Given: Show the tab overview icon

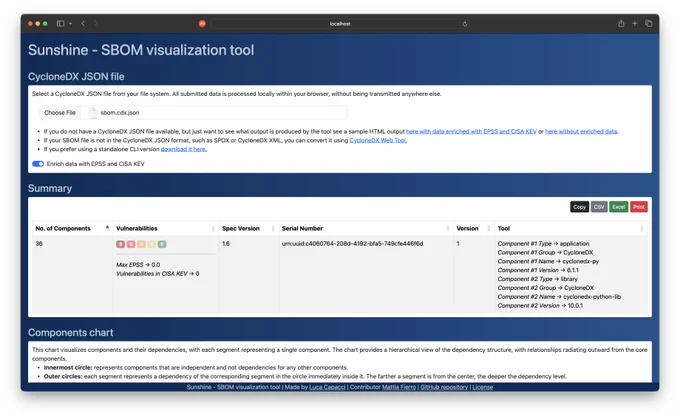Looking at the screenshot, I should tap(648, 23).
